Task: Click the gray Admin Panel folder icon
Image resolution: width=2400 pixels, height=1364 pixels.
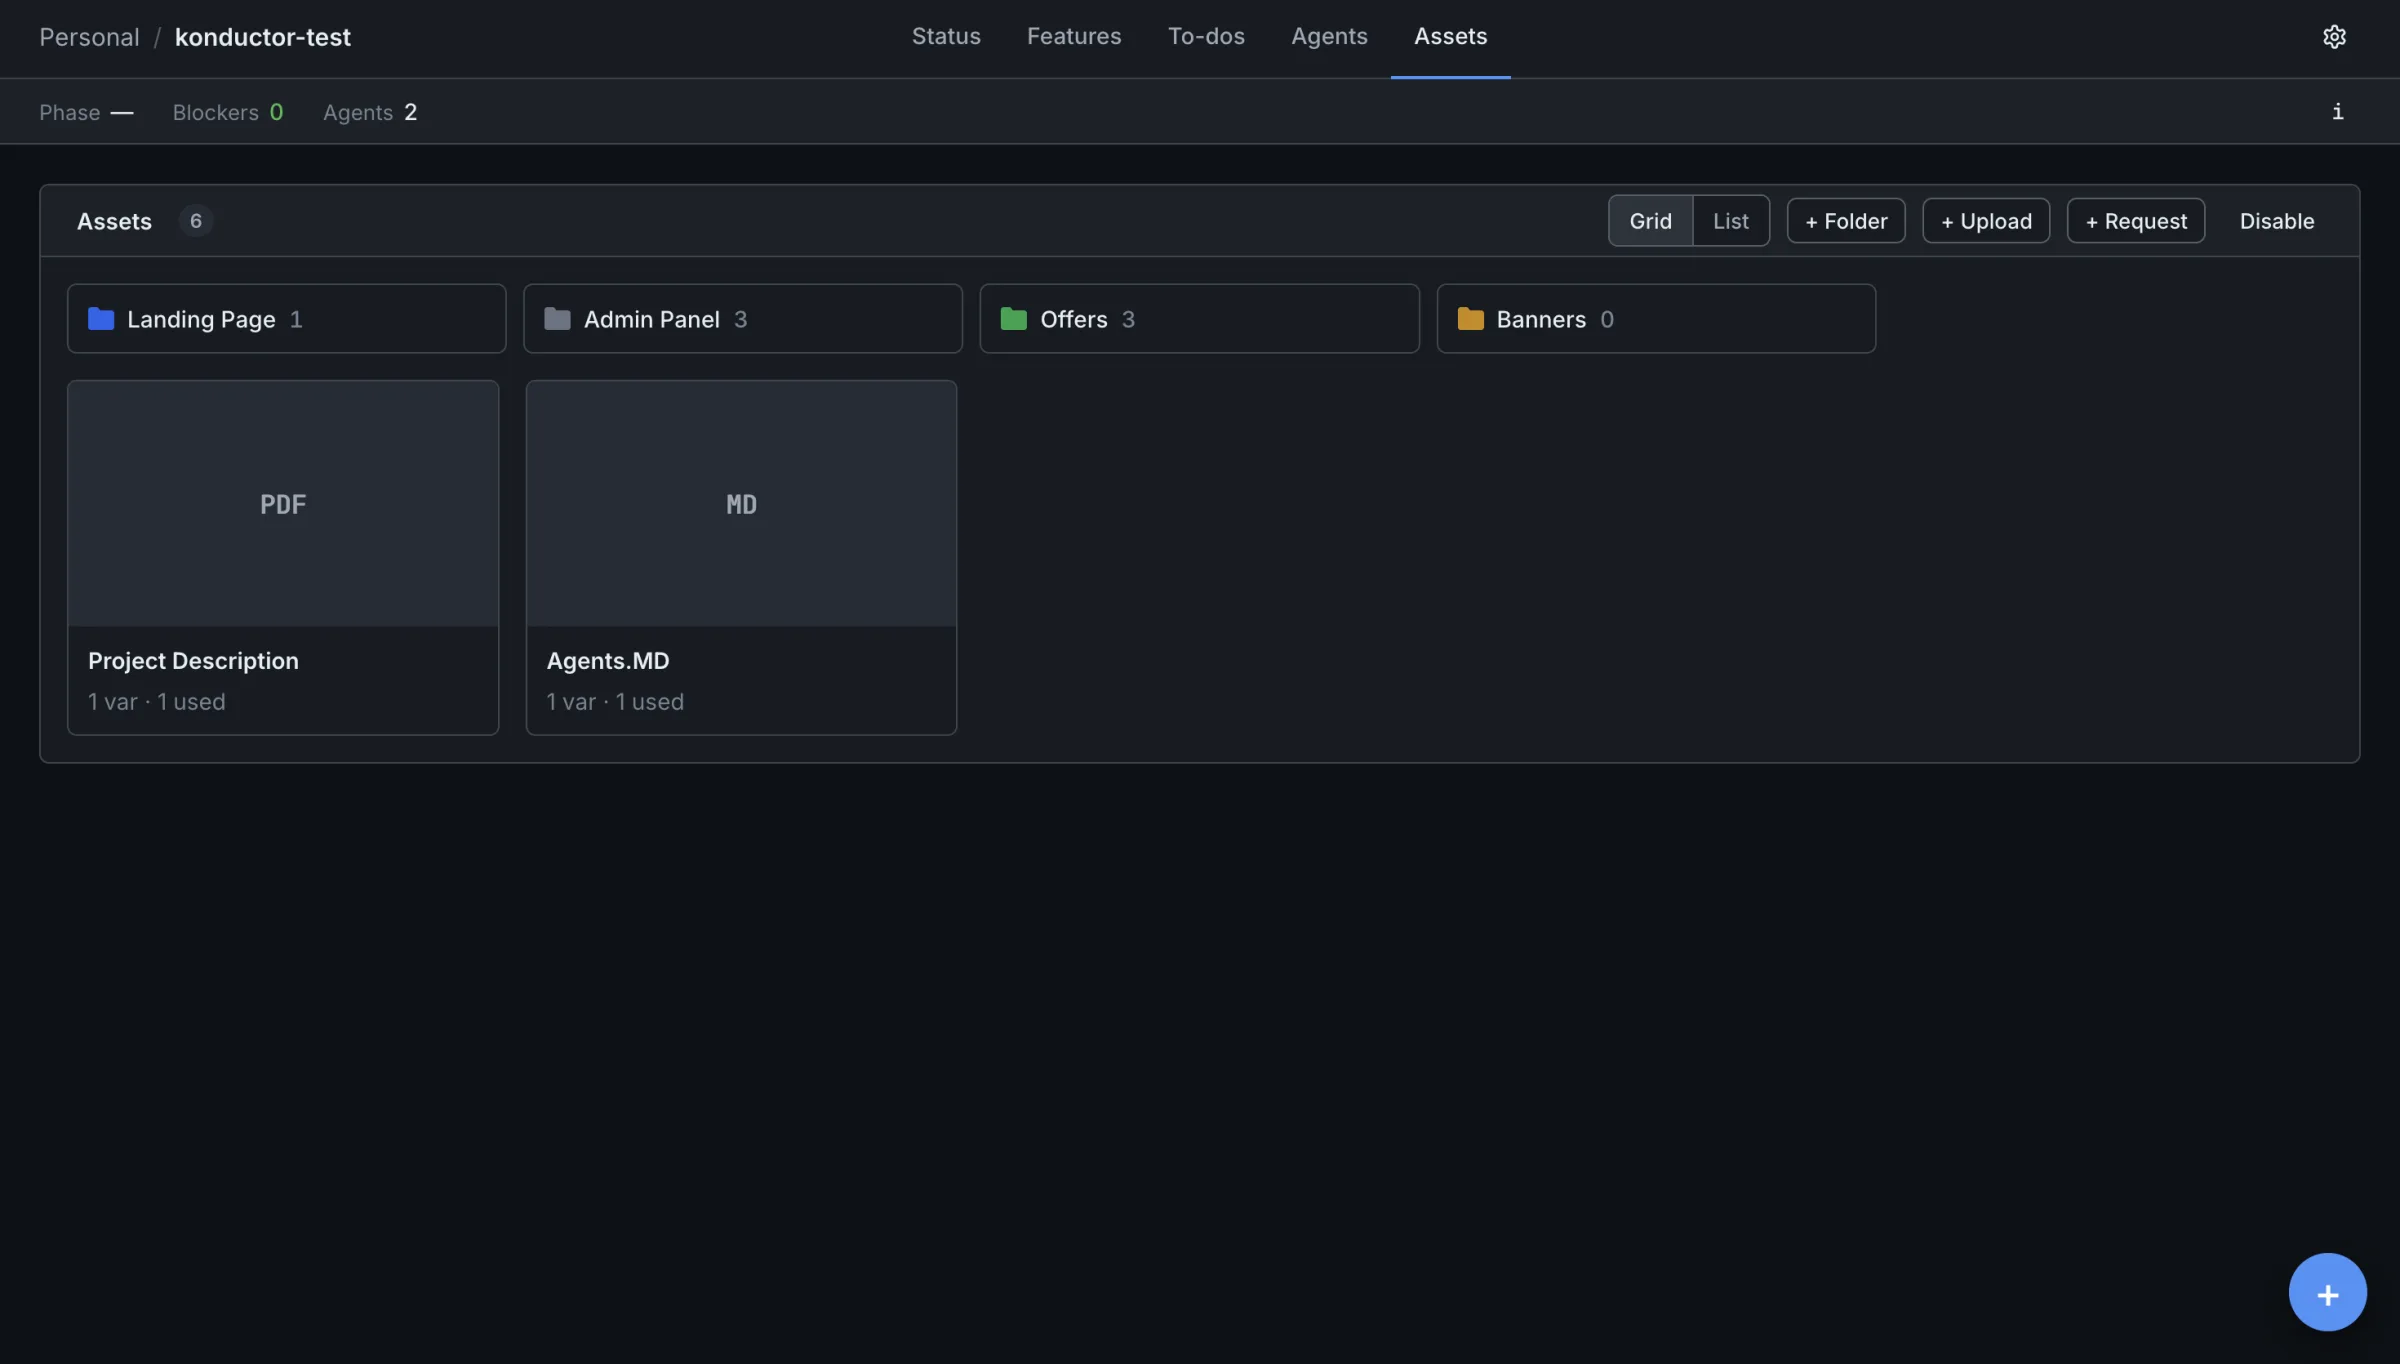Action: (557, 319)
